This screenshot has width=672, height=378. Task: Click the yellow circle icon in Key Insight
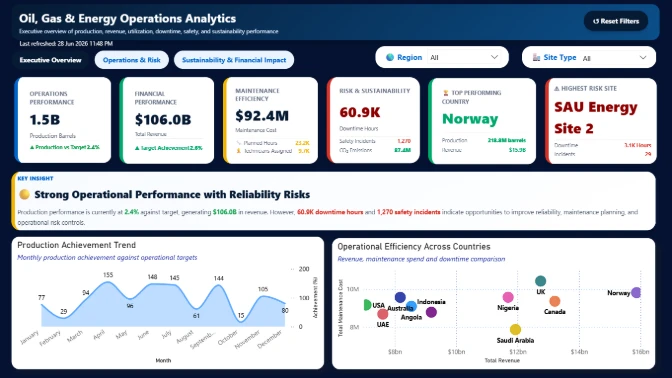click(x=24, y=194)
